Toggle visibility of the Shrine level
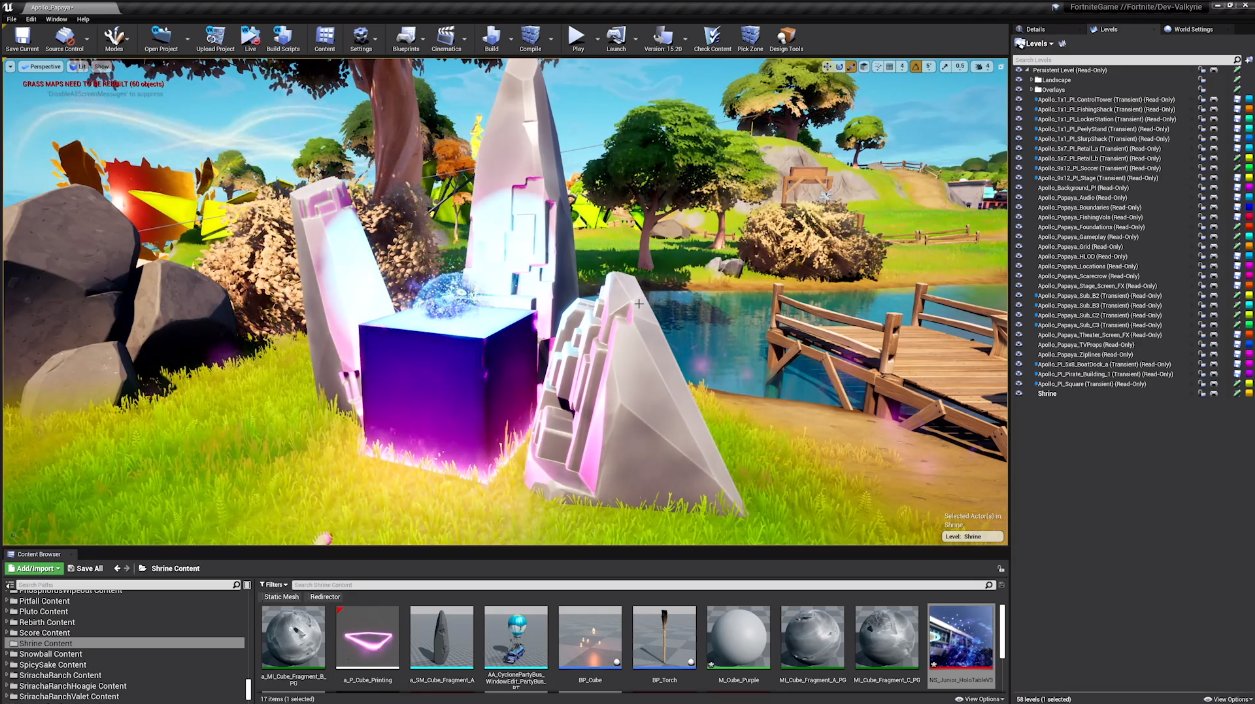 [1019, 393]
